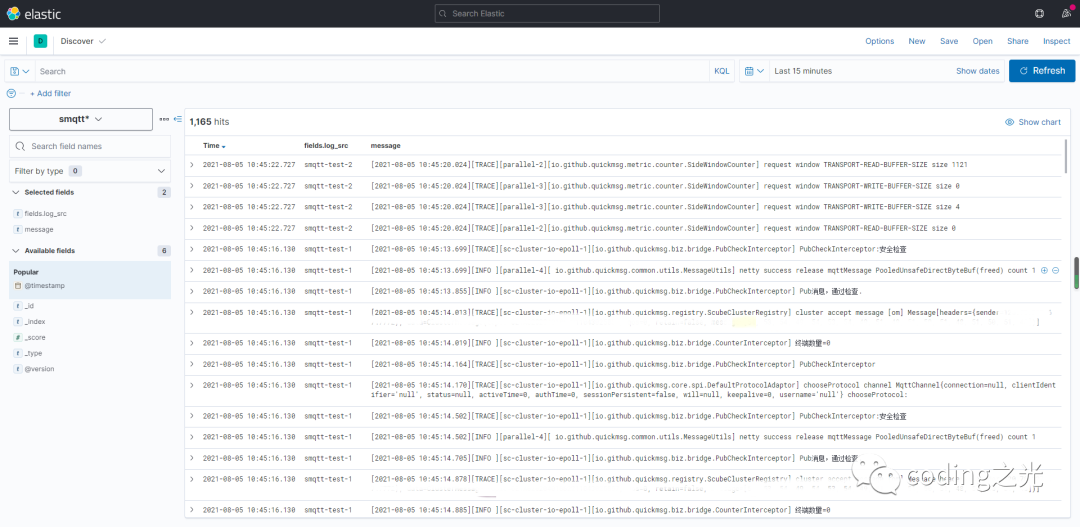Open the smqtt* index pattern dropdown

point(81,119)
